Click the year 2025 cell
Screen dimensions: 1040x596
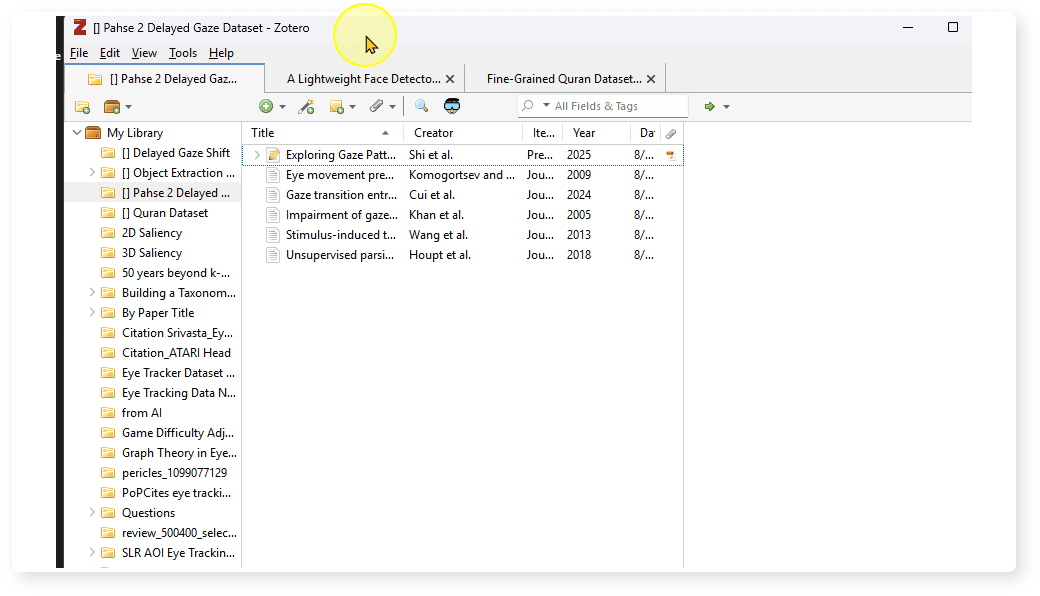[579, 155]
